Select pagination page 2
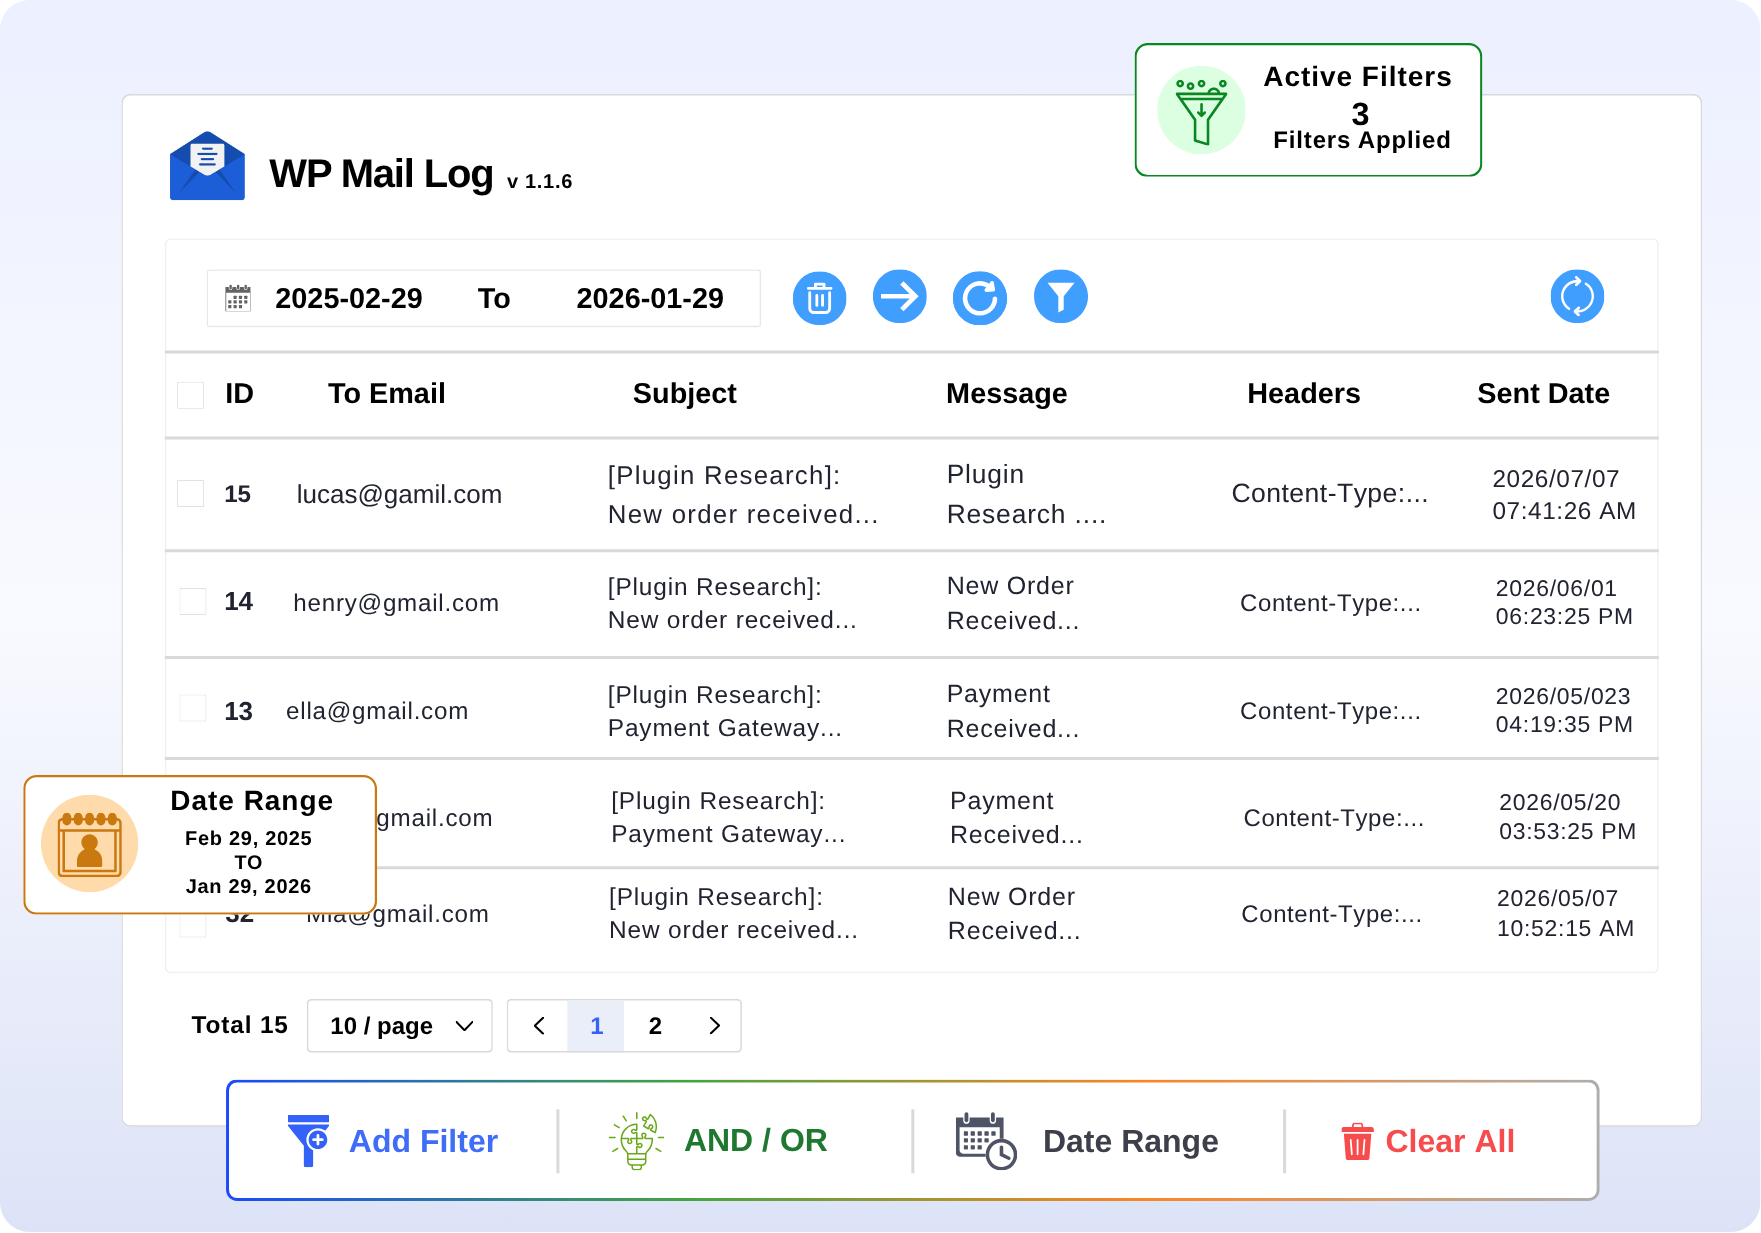This screenshot has width=1761, height=1233. [x=655, y=1026]
